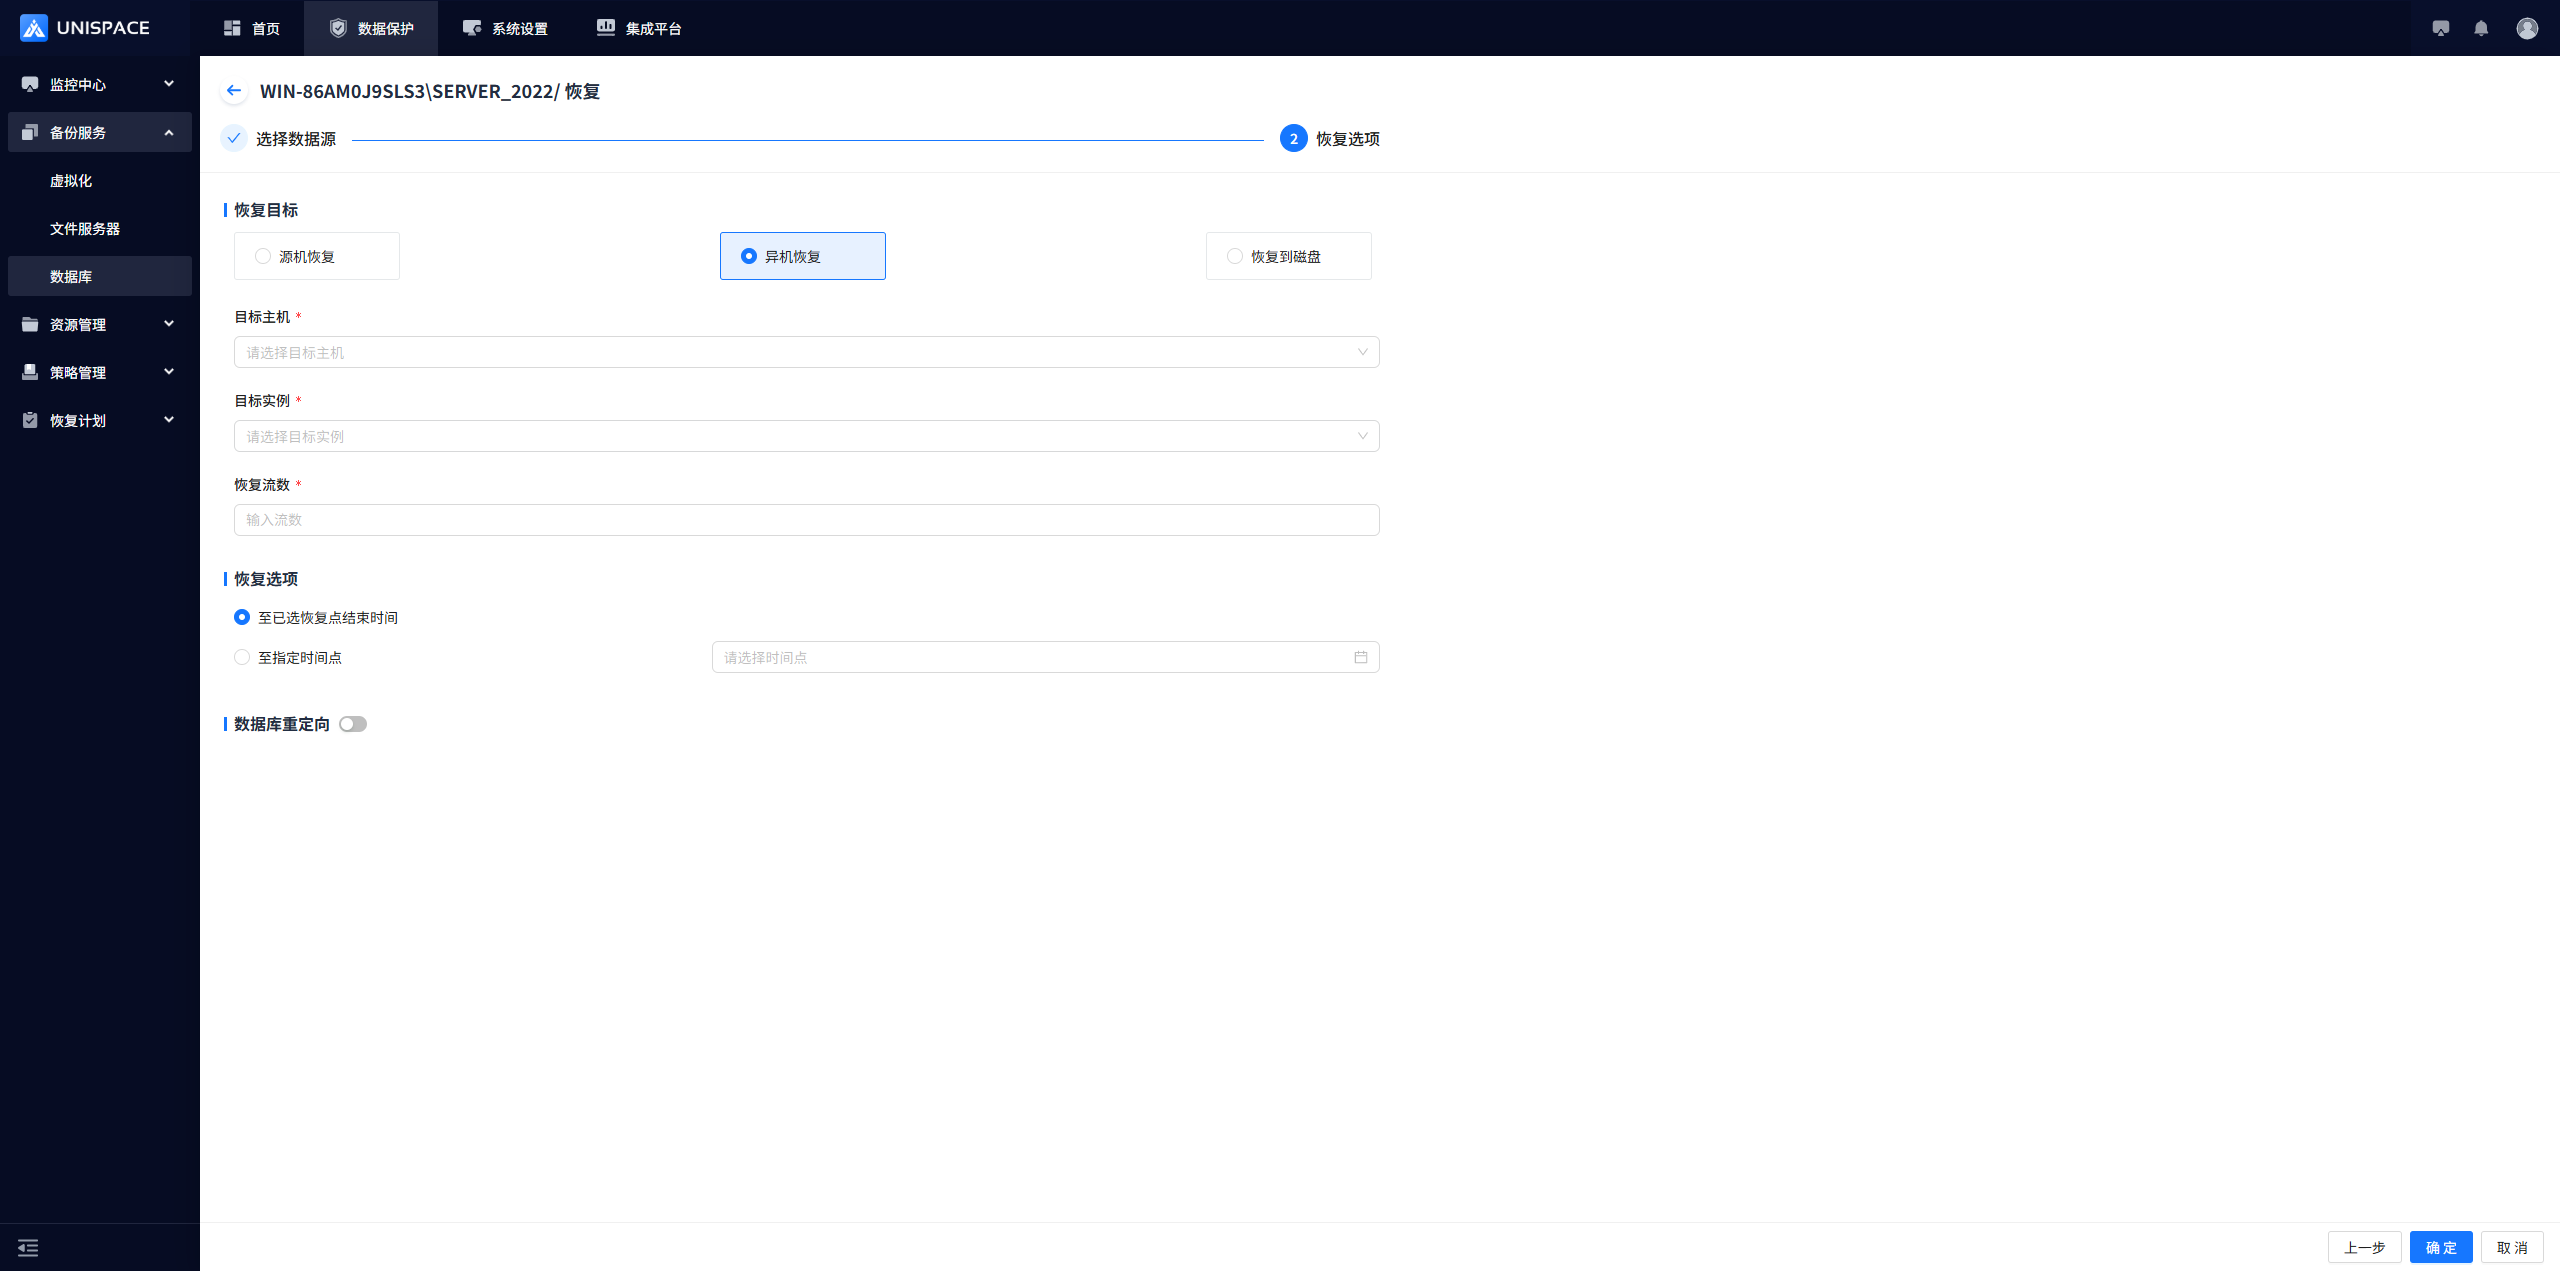
Task: Enable the 数据库重定向 toggle switch
Action: (x=353, y=724)
